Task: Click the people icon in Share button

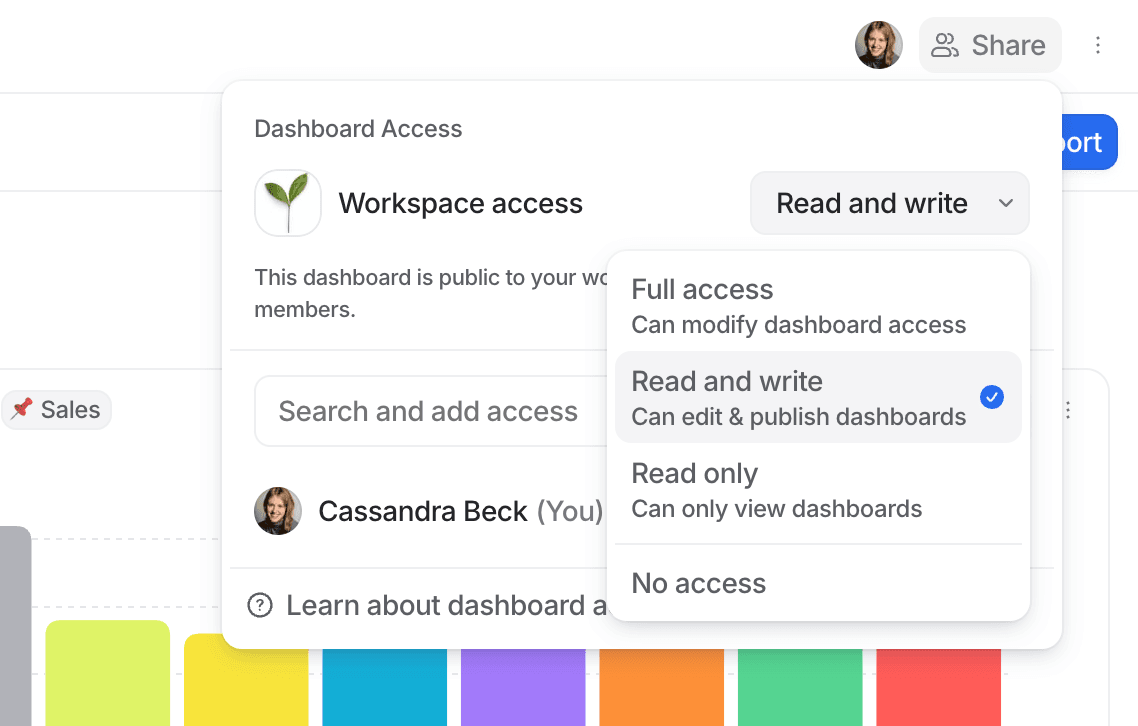Action: coord(944,45)
